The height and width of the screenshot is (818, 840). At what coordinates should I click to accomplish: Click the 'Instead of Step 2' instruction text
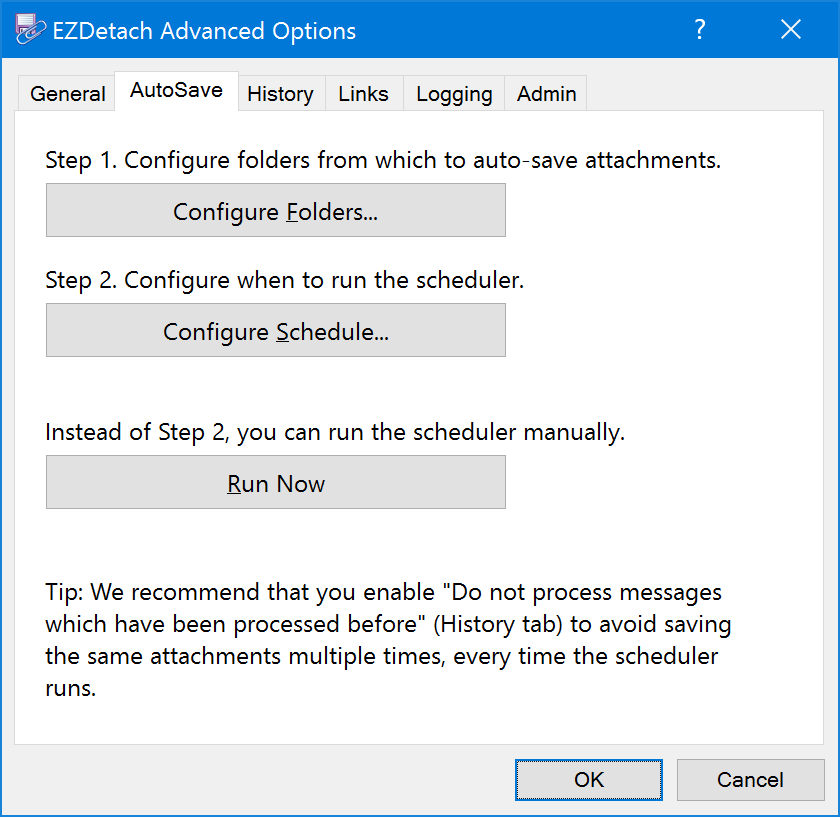click(x=335, y=432)
